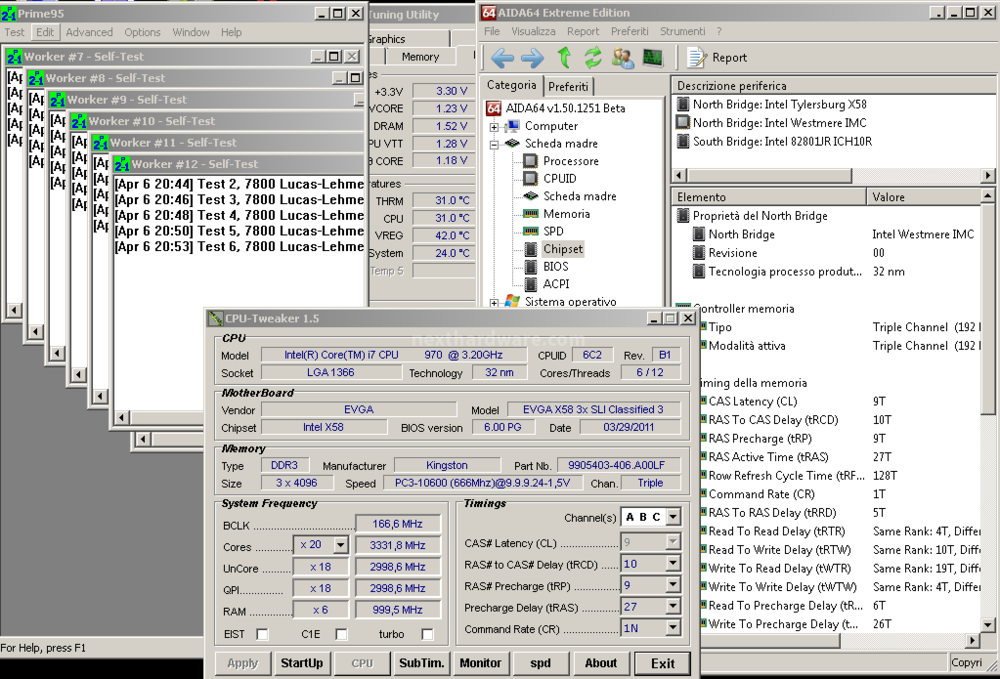Viewport: 1000px width, 679px height.
Task: Open the Options menu in Prime95
Action: point(142,32)
